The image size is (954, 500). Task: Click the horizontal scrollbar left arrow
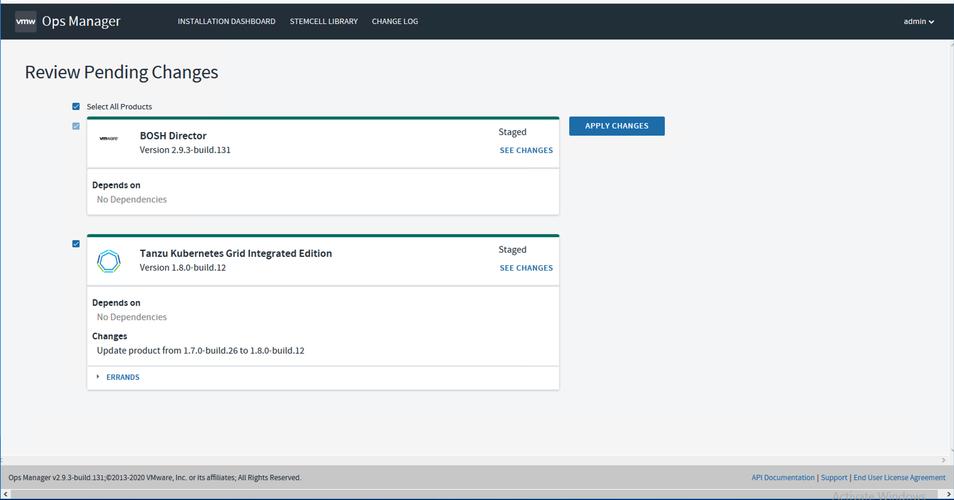[x=5, y=494]
